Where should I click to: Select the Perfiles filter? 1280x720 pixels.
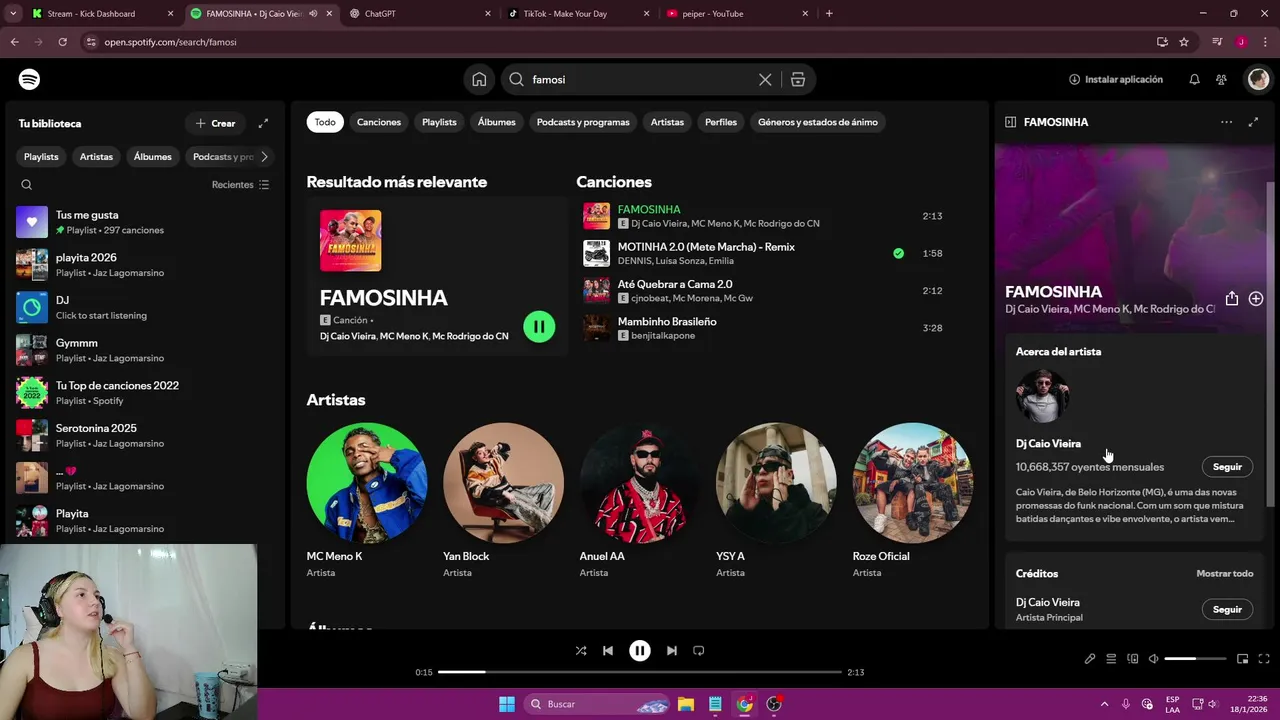pos(721,122)
